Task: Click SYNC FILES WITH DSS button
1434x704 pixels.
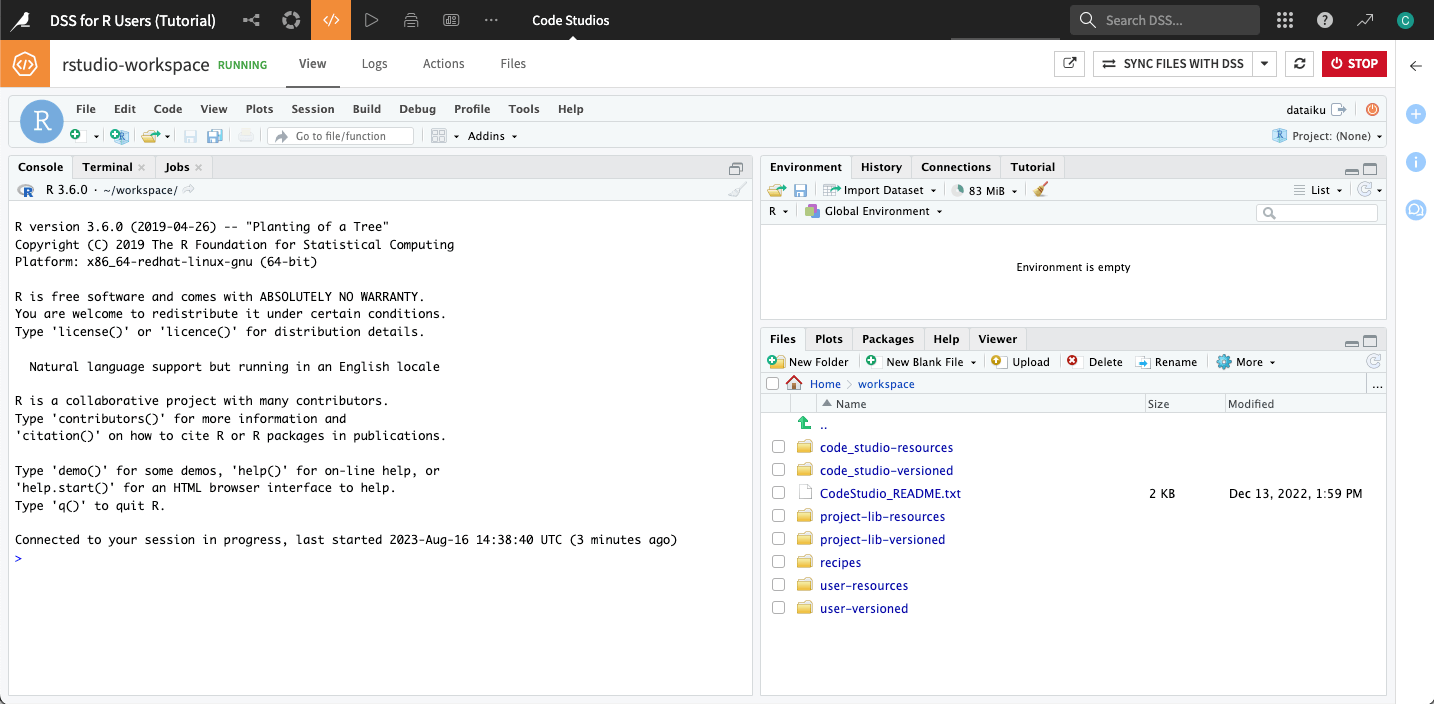Action: (1173, 63)
